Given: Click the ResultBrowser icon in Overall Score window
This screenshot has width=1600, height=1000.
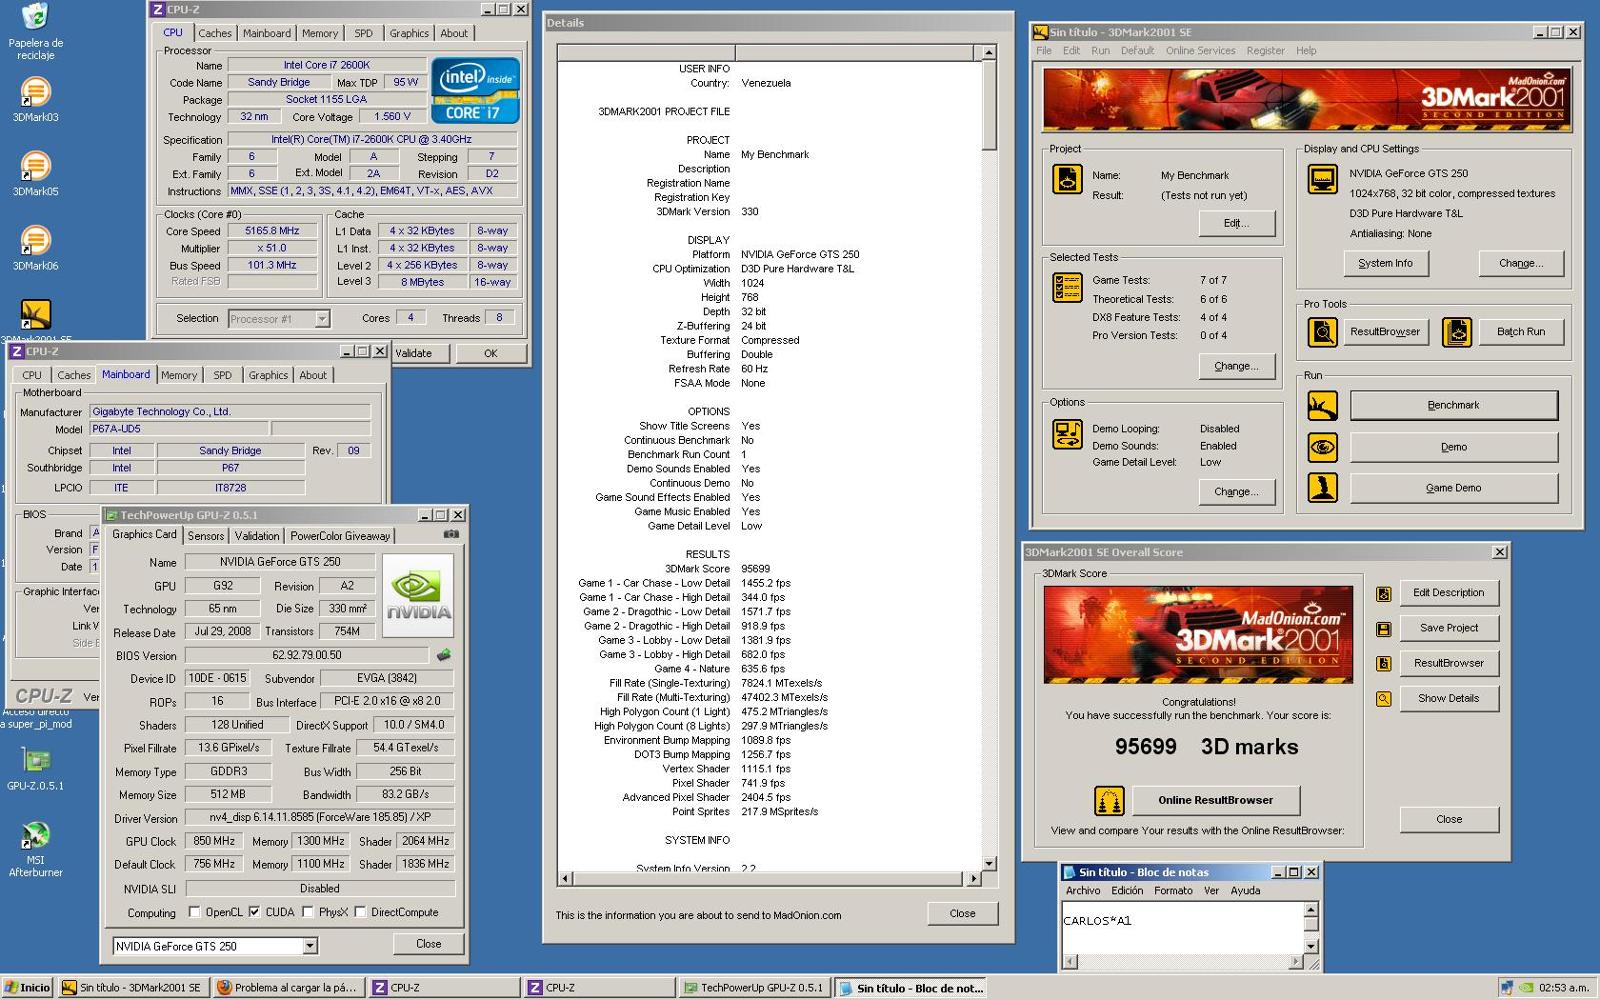Looking at the screenshot, I should click(x=1384, y=664).
